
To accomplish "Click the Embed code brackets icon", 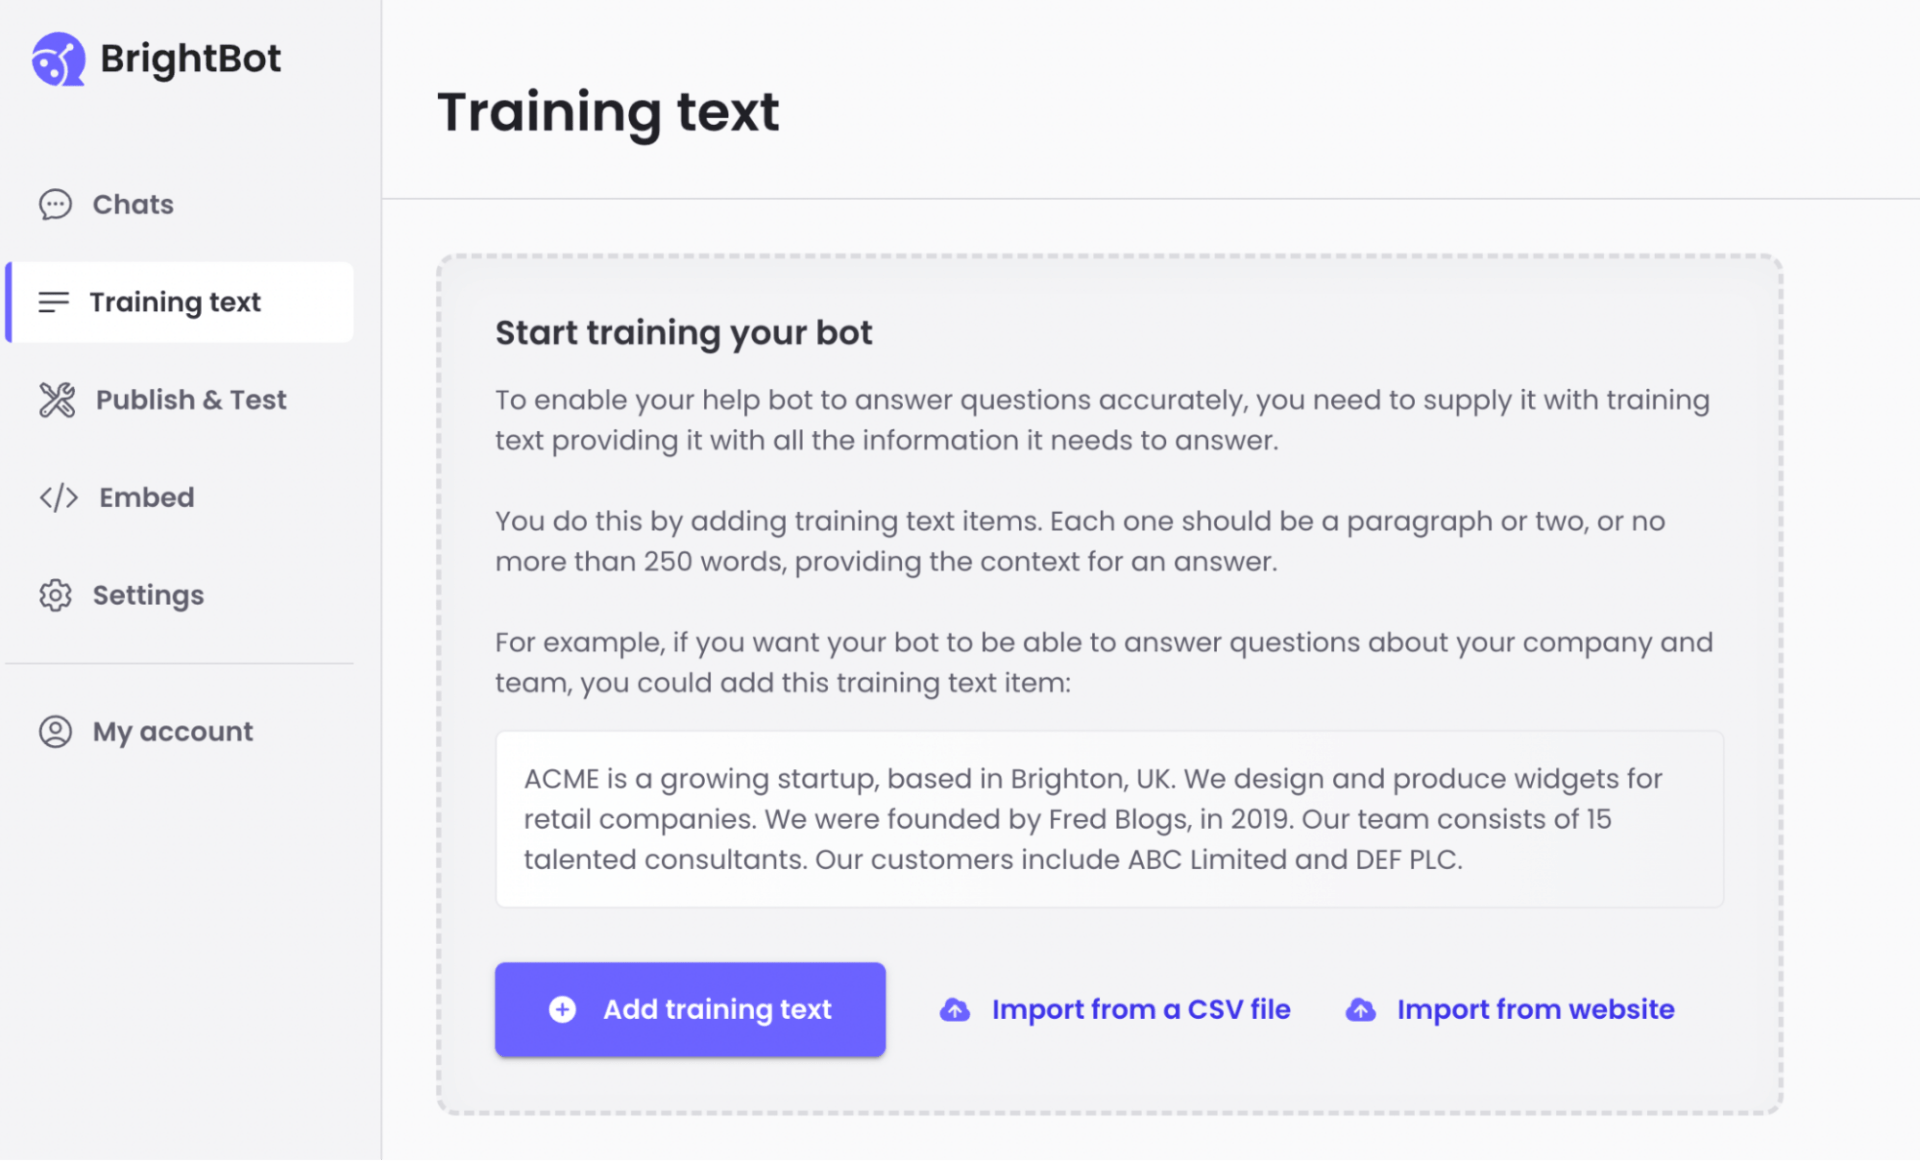I will click(58, 497).
